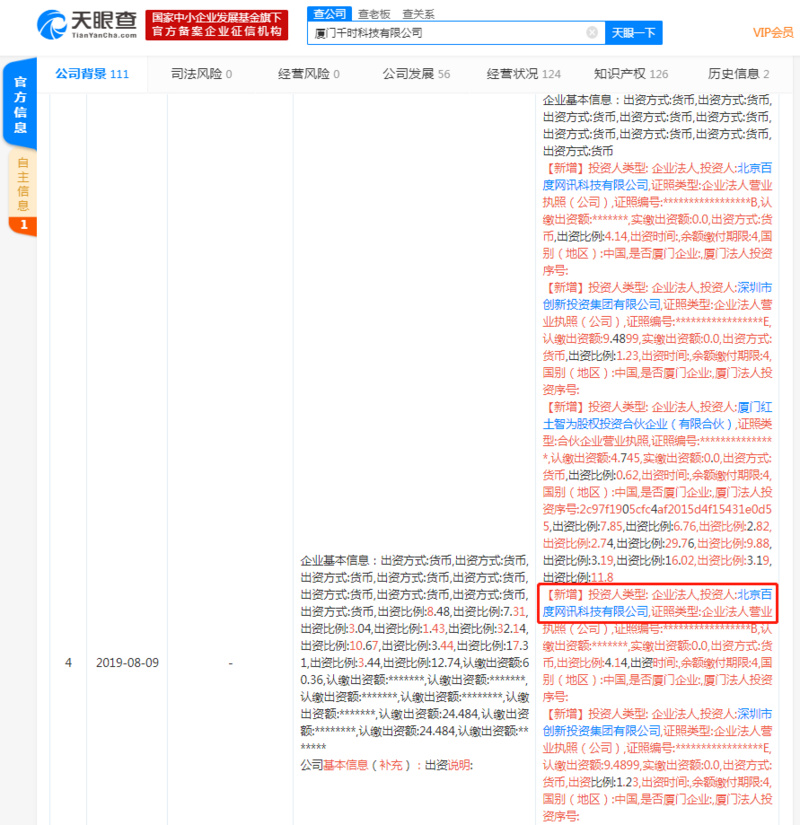This screenshot has width=800, height=825.
Task: Click the 国家中小企业发展基金旗下 red banner
Action: tap(217, 18)
